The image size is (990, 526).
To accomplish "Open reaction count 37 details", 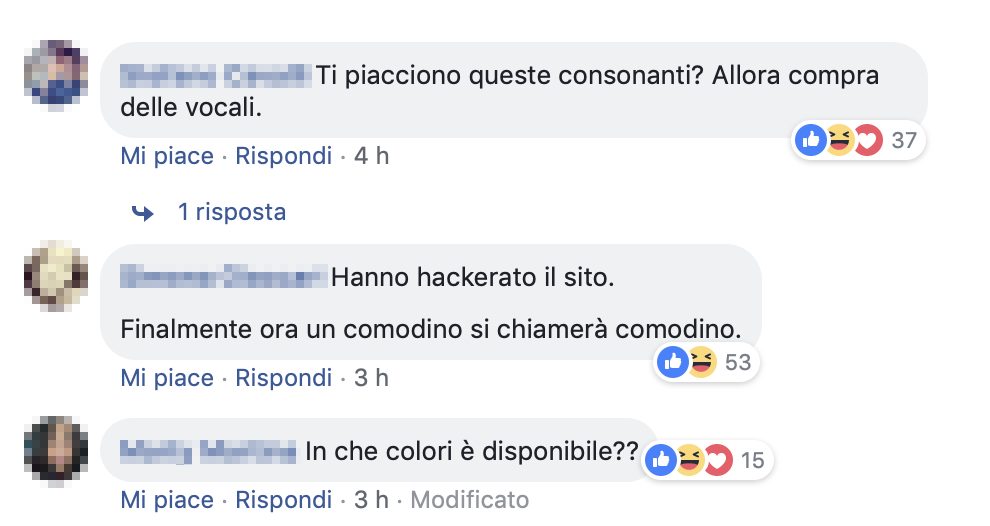I will 904,140.
